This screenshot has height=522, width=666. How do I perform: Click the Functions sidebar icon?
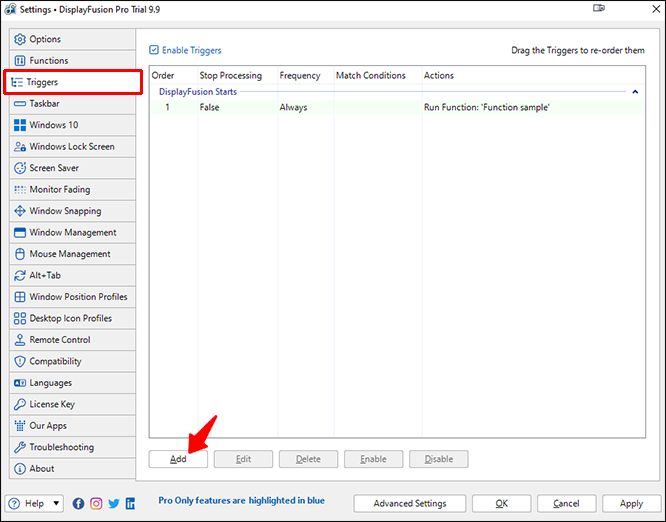20,61
